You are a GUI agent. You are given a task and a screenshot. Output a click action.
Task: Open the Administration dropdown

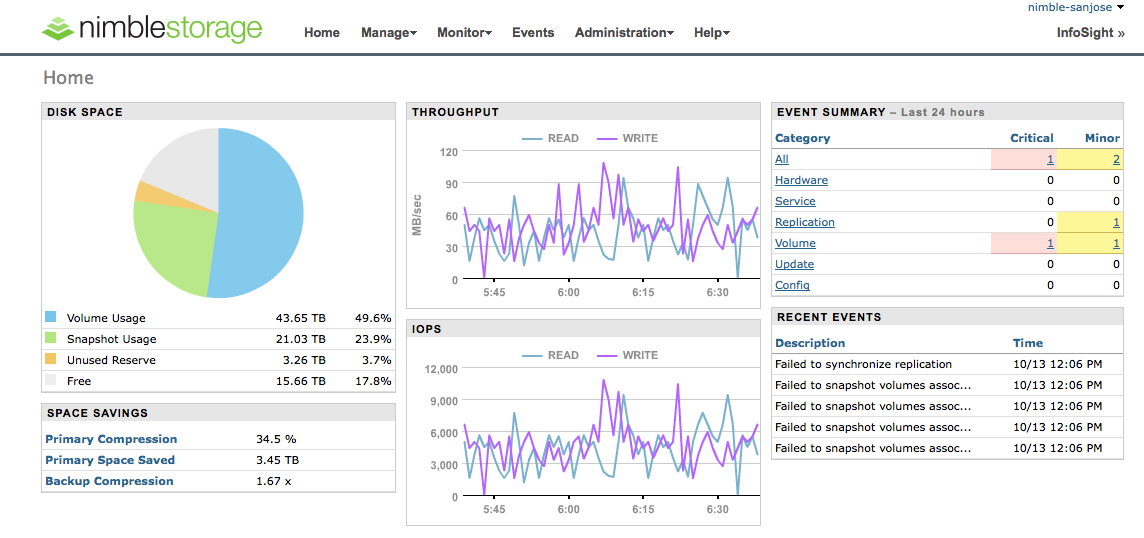click(623, 33)
